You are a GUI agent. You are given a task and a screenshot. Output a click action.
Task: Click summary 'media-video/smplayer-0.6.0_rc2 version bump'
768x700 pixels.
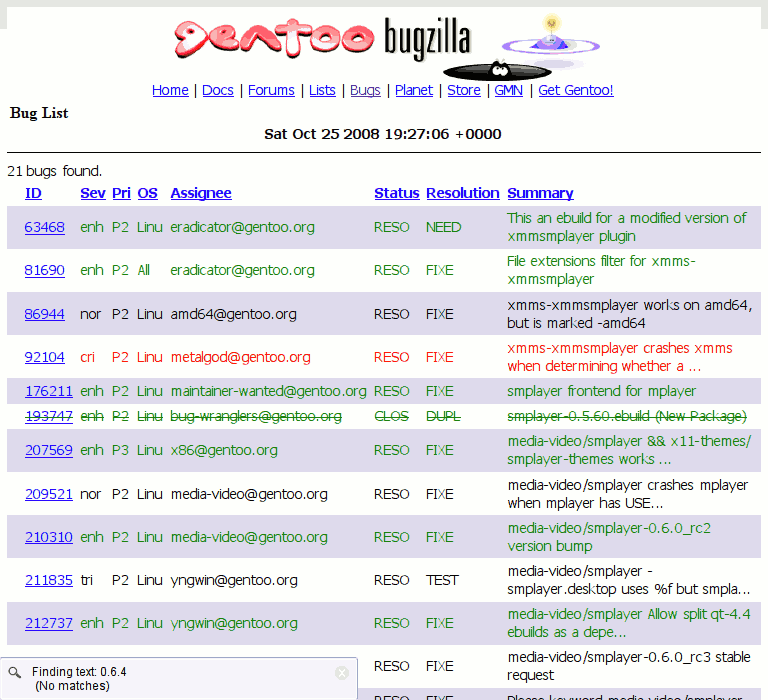click(609, 537)
